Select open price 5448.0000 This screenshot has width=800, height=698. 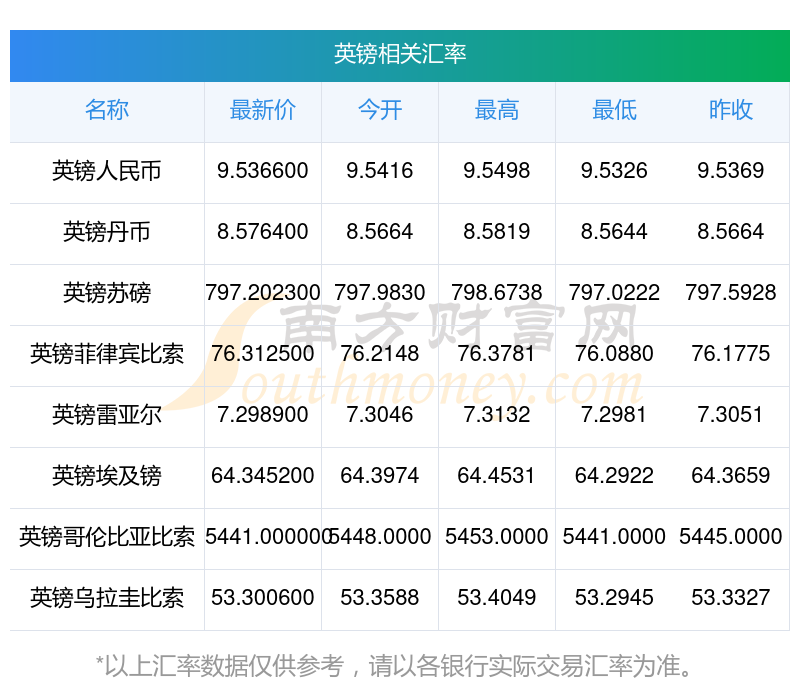381,536
